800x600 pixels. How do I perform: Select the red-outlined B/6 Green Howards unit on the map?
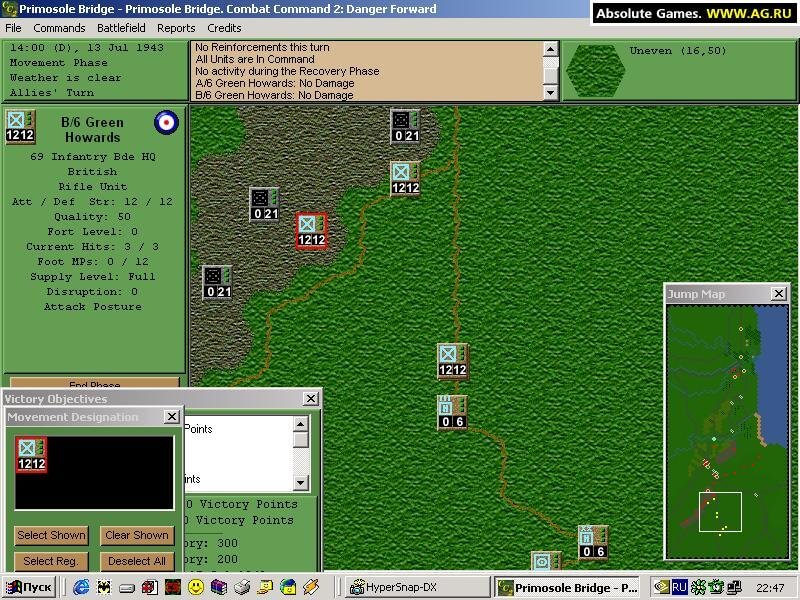click(311, 231)
